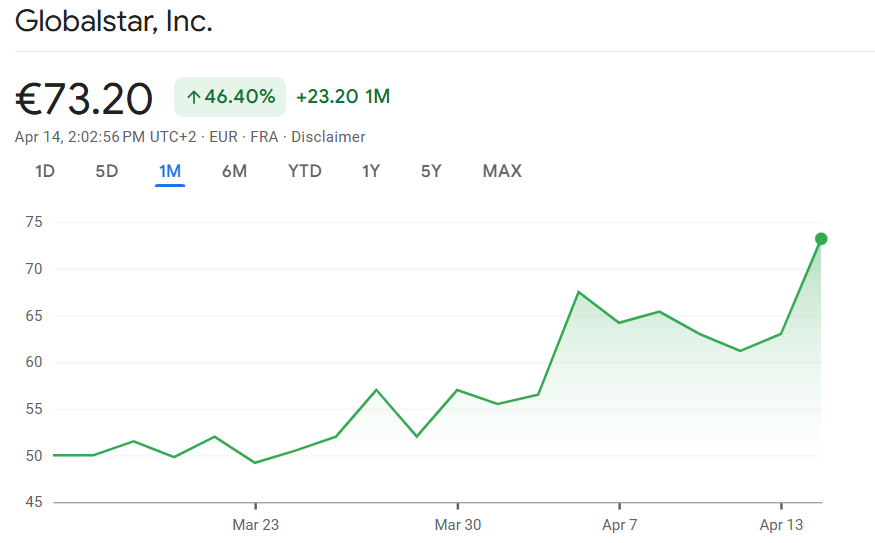Select the 5Y time range
The height and width of the screenshot is (543, 875).
click(x=431, y=171)
